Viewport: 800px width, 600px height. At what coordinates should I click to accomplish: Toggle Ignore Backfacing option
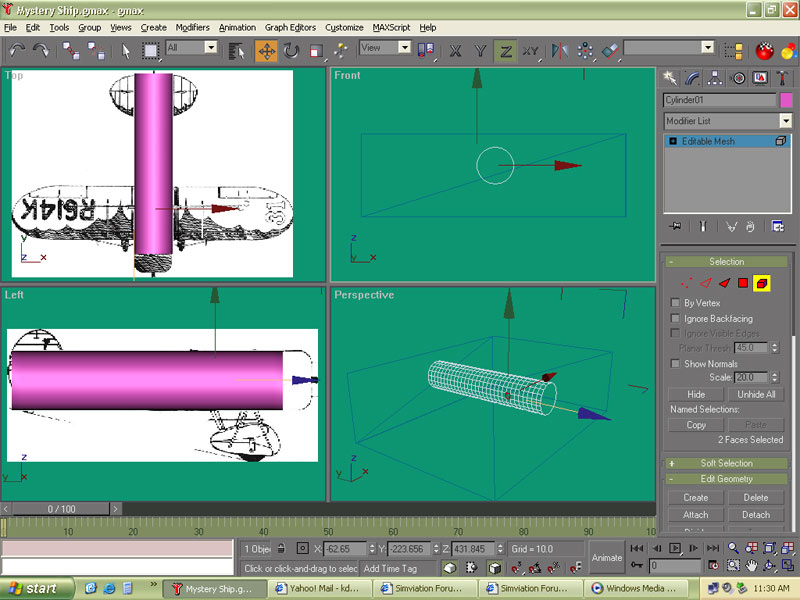675,318
